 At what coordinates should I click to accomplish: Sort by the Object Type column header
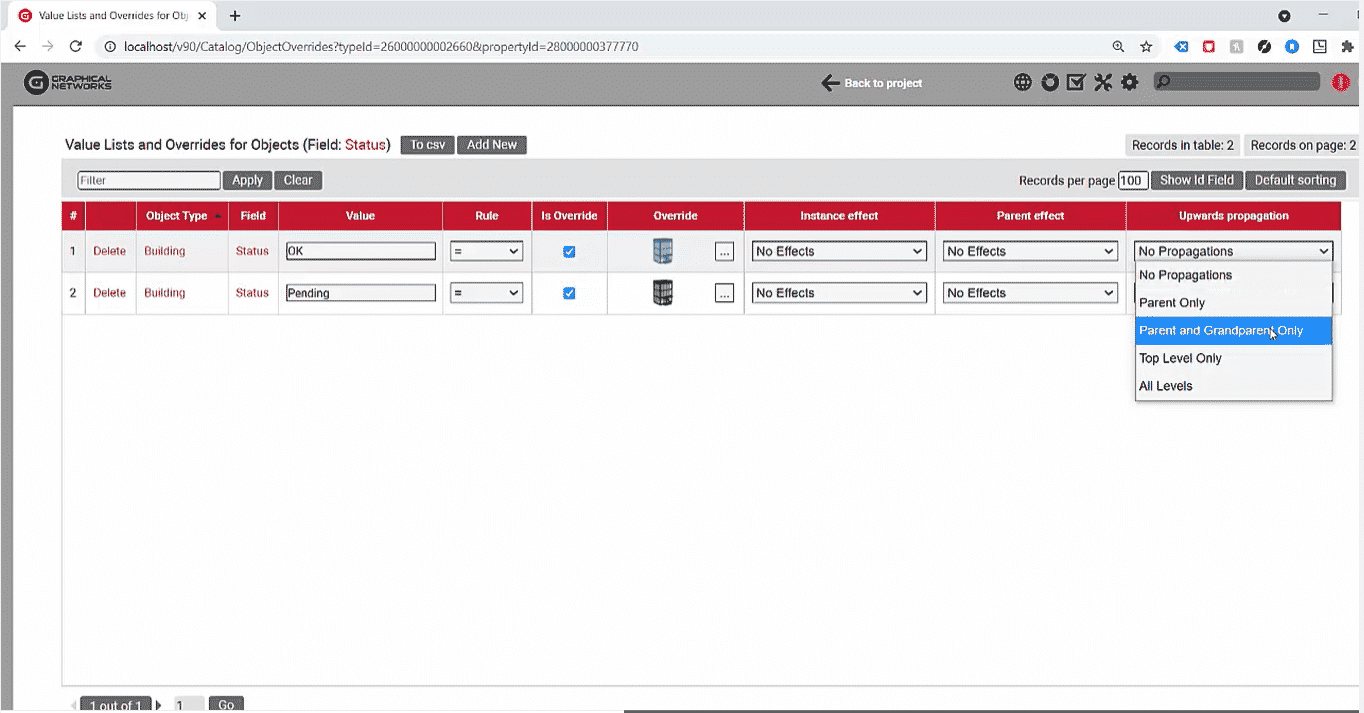pyautogui.click(x=182, y=216)
